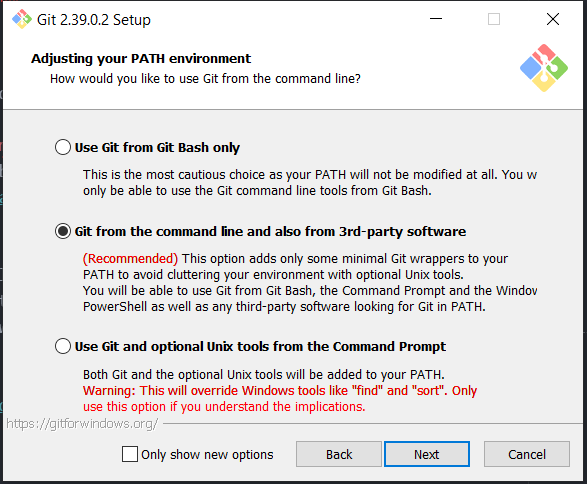Click the "Adjusting your PATH environment" heading
The height and width of the screenshot is (484, 587).
pyautogui.click(x=141, y=59)
